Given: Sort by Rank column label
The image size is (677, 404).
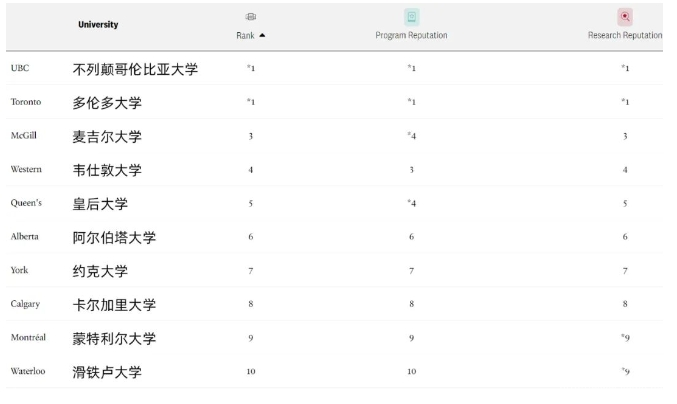Looking at the screenshot, I should pyautogui.click(x=245, y=35).
